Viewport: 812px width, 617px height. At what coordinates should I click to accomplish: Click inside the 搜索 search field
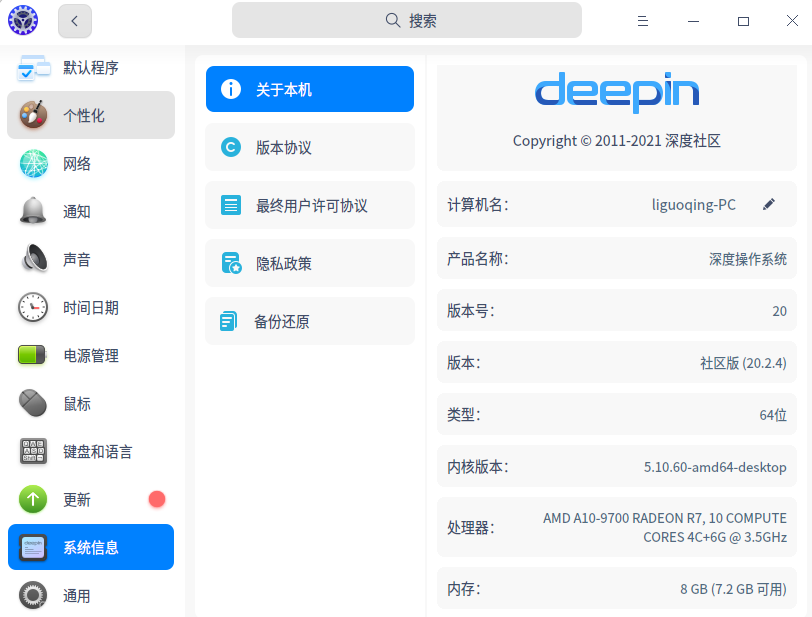[x=406, y=20]
